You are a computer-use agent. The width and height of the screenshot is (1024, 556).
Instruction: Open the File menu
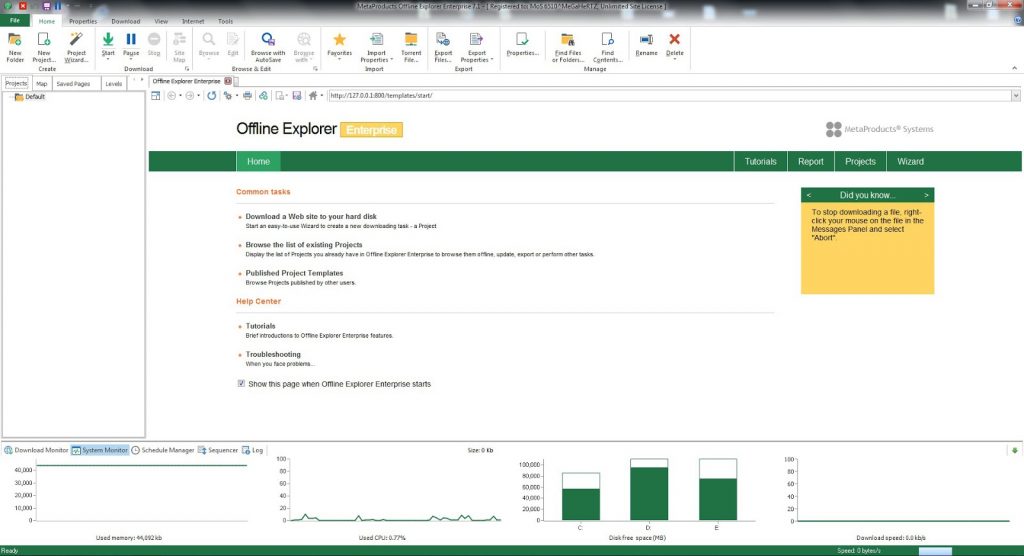click(14, 20)
